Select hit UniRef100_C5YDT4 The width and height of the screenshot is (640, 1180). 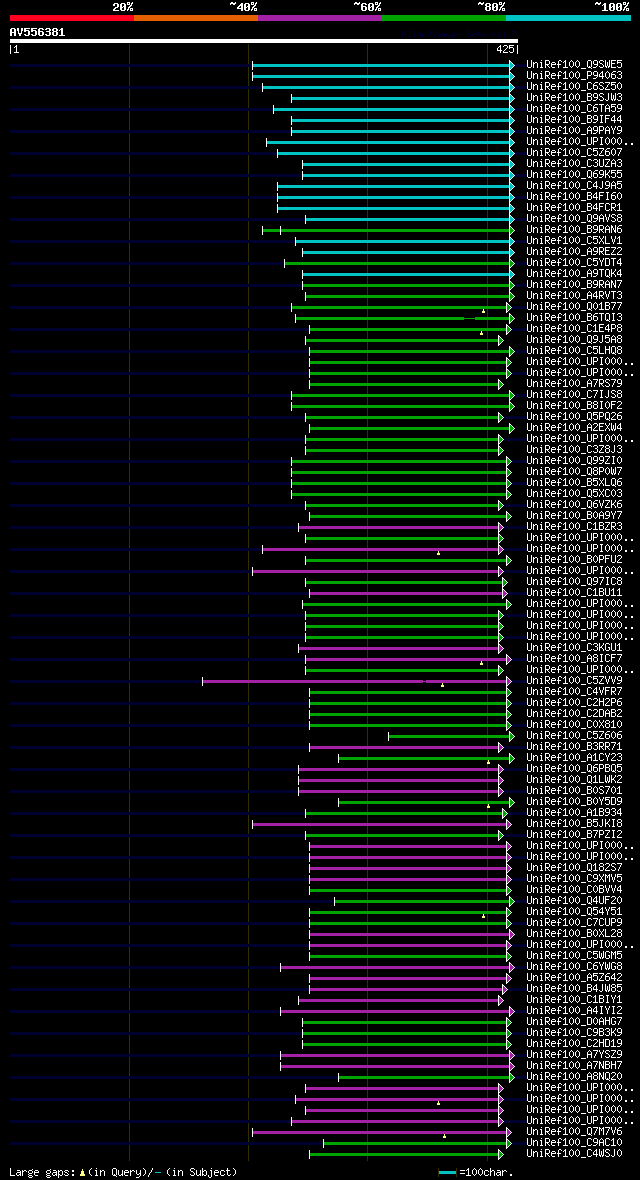click(x=574, y=263)
